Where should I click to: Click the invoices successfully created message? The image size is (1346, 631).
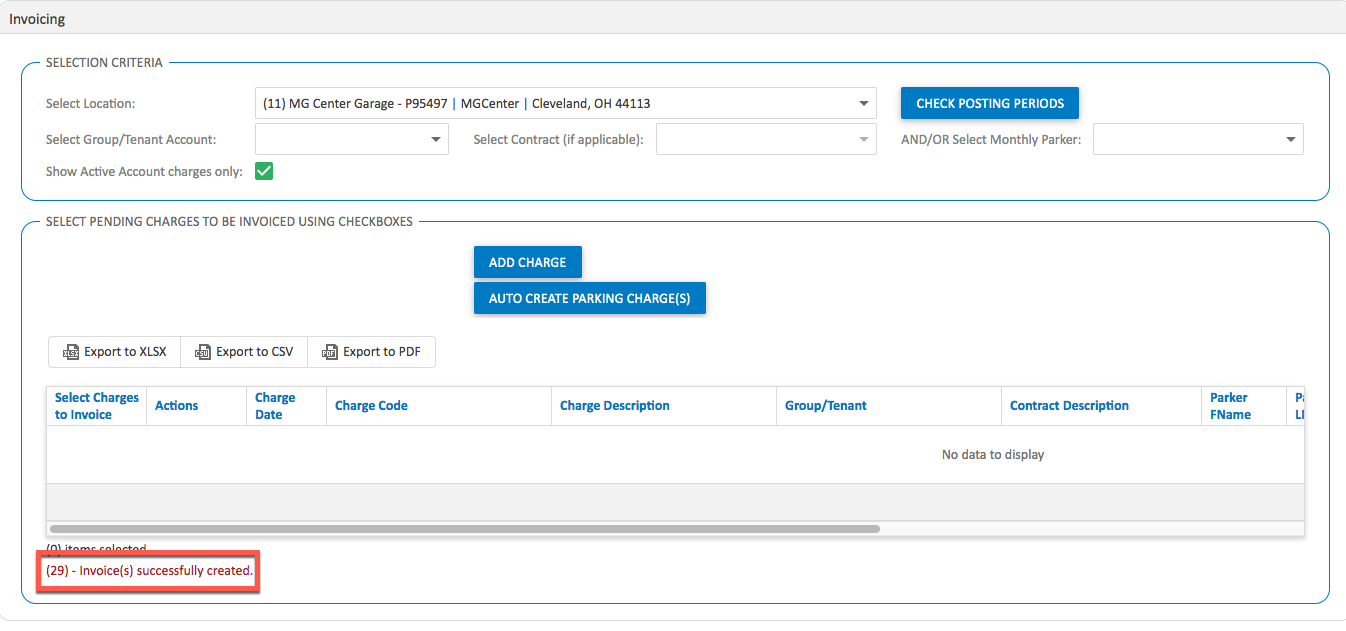147,570
